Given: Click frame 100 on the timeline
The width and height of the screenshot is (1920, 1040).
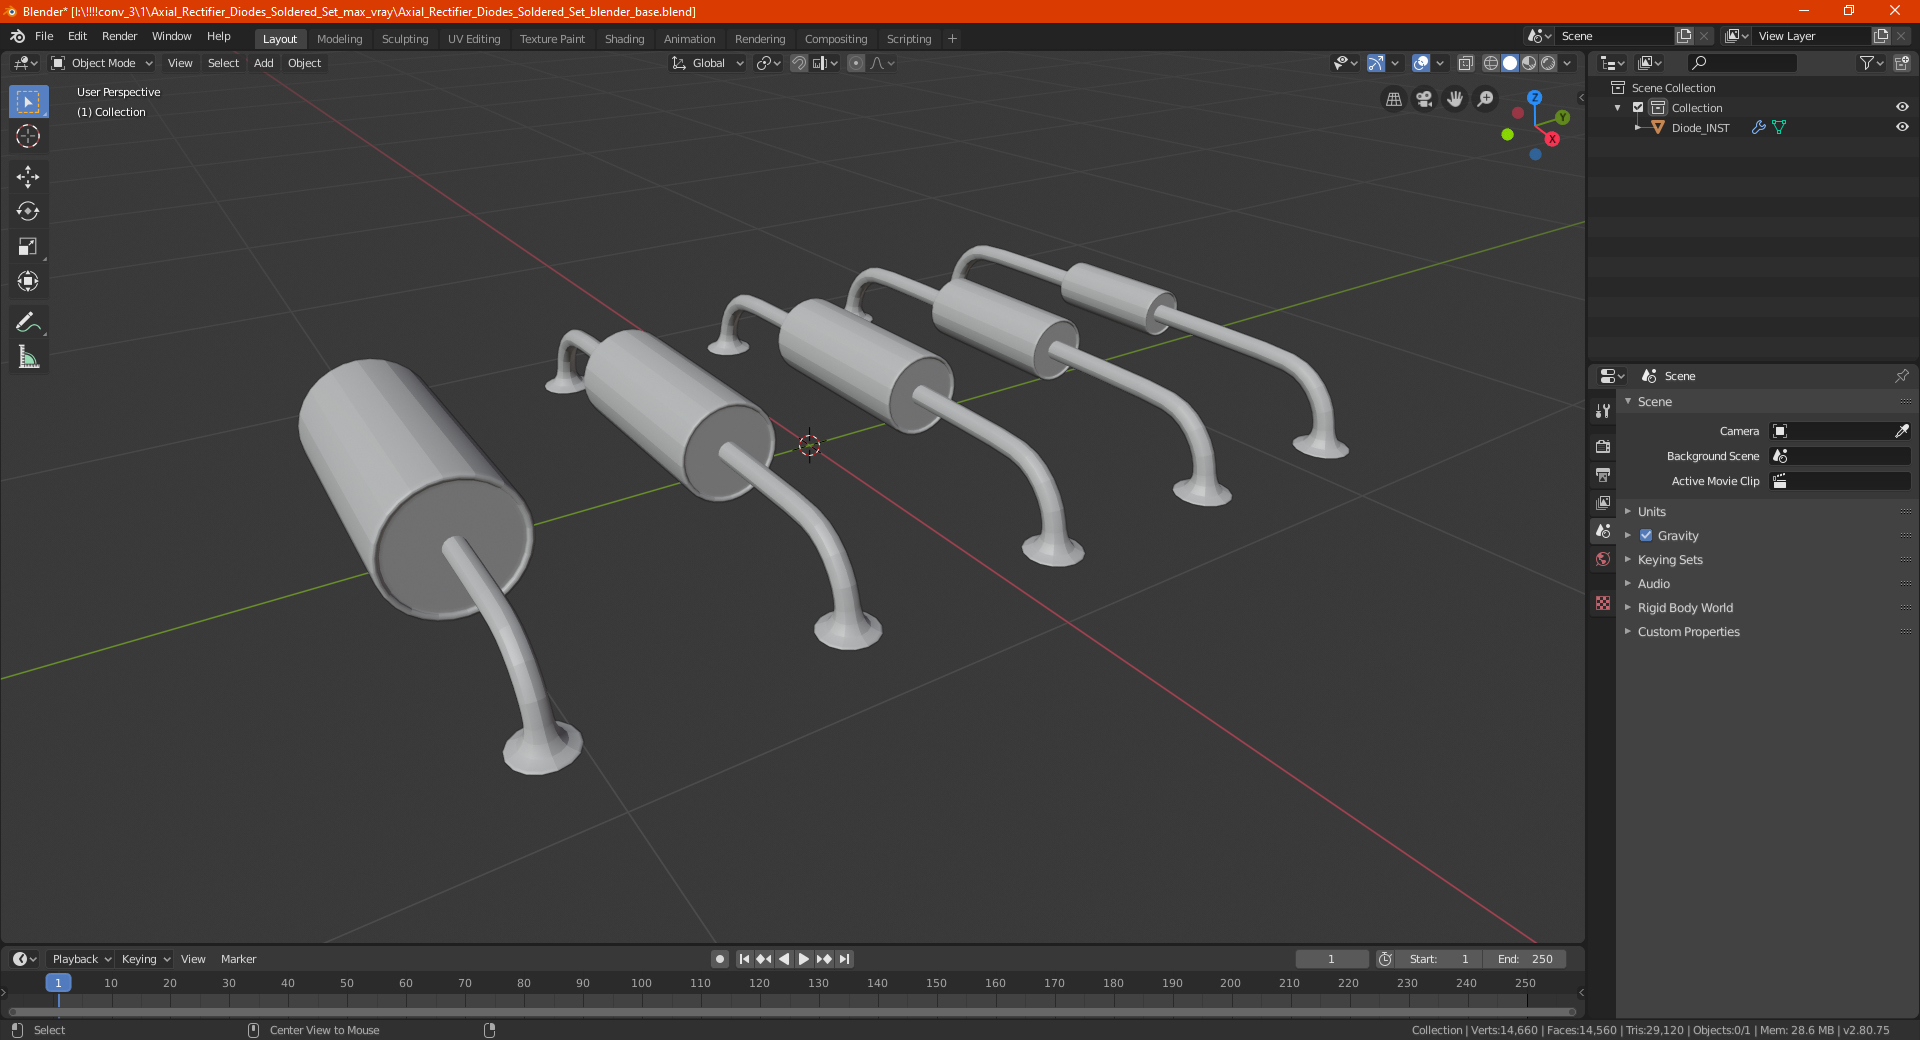Looking at the screenshot, I should click(641, 984).
